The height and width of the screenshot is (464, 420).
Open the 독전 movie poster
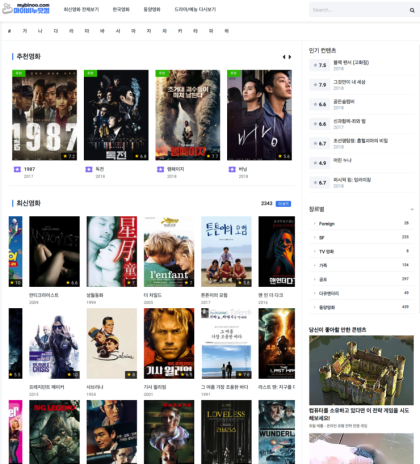[x=116, y=115]
